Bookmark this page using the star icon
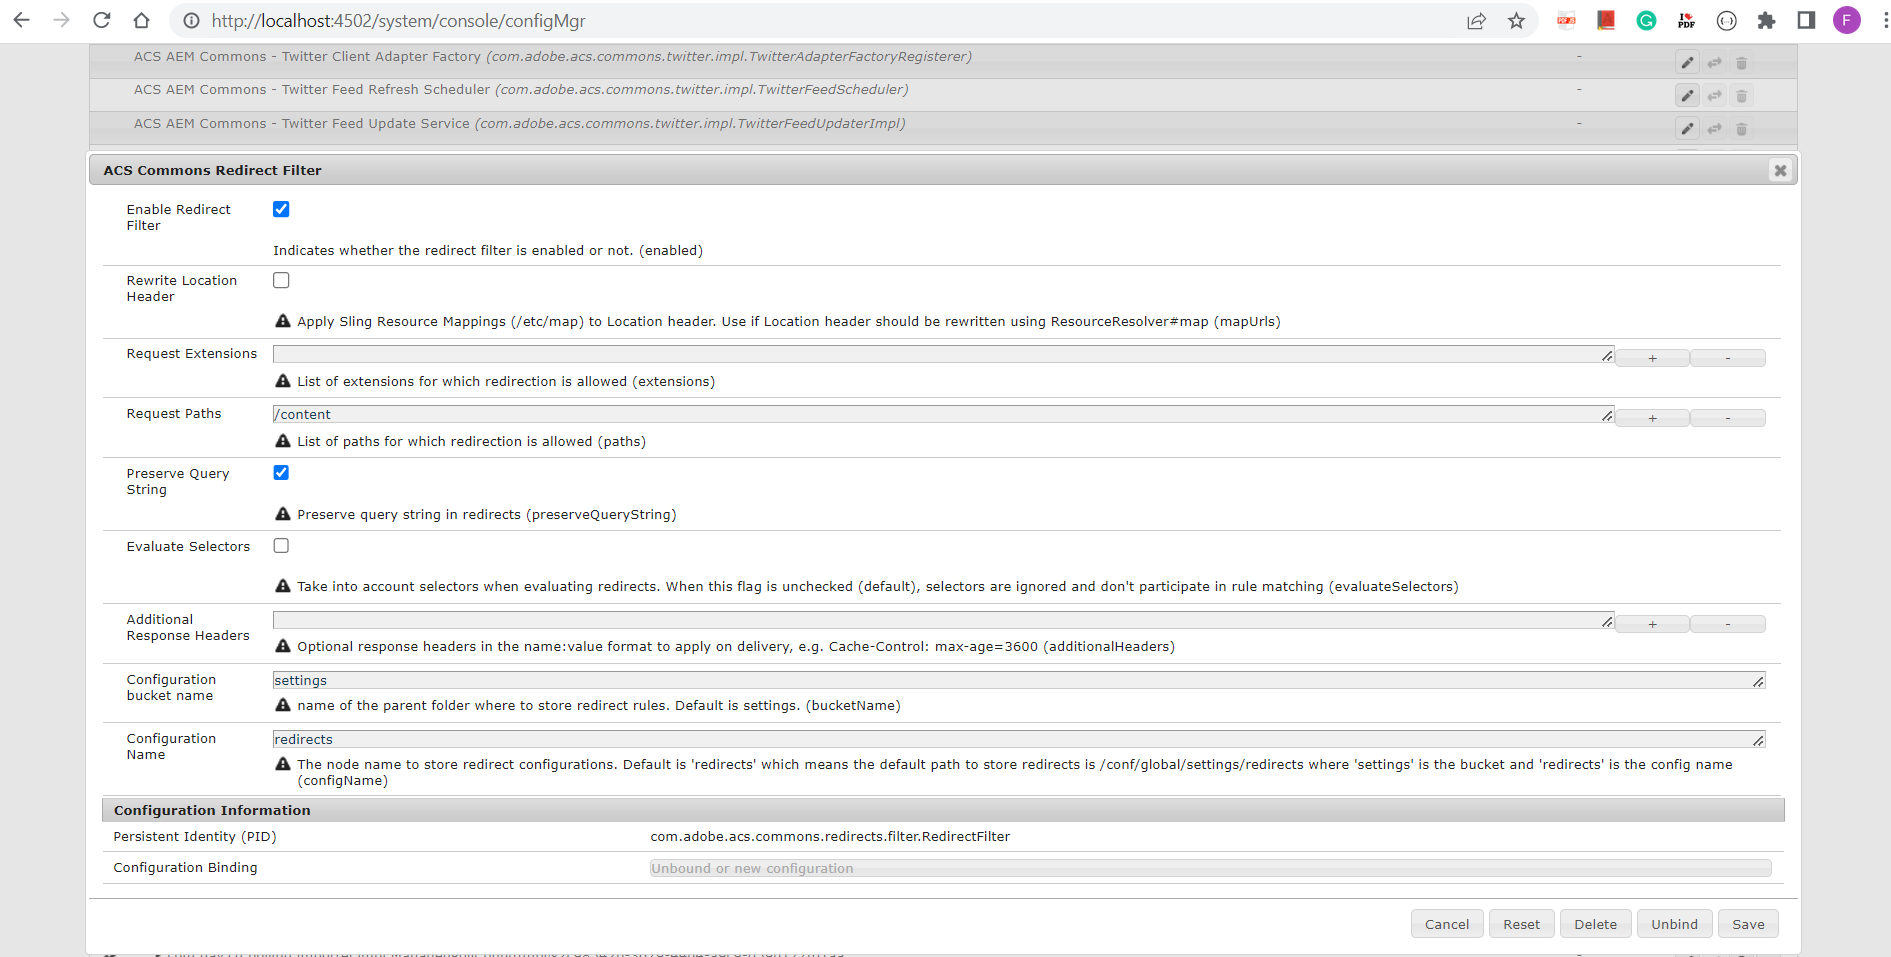The height and width of the screenshot is (957, 1891). 1516,20
